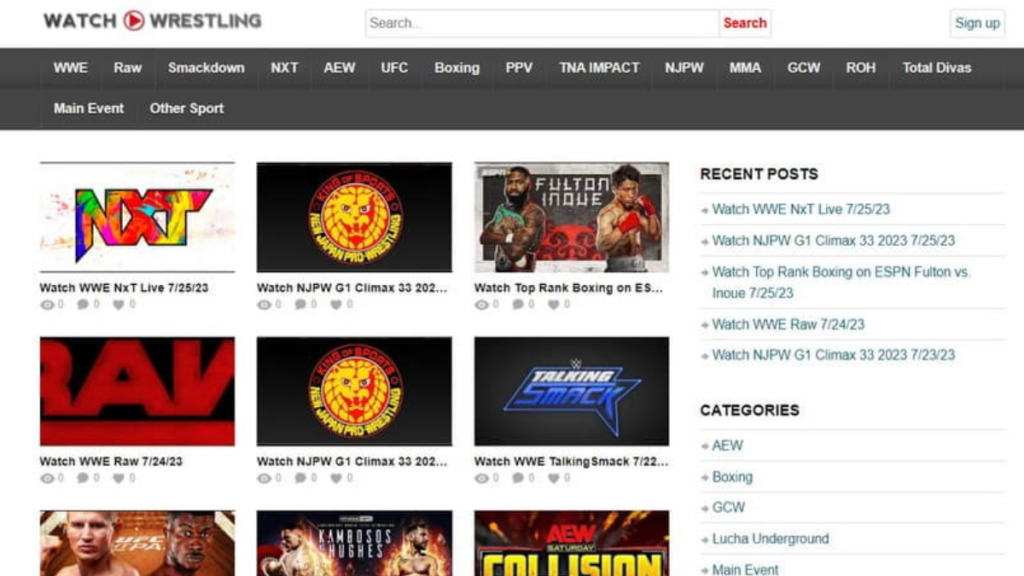Select ROH in navigation bar
The image size is (1024, 576).
click(861, 68)
